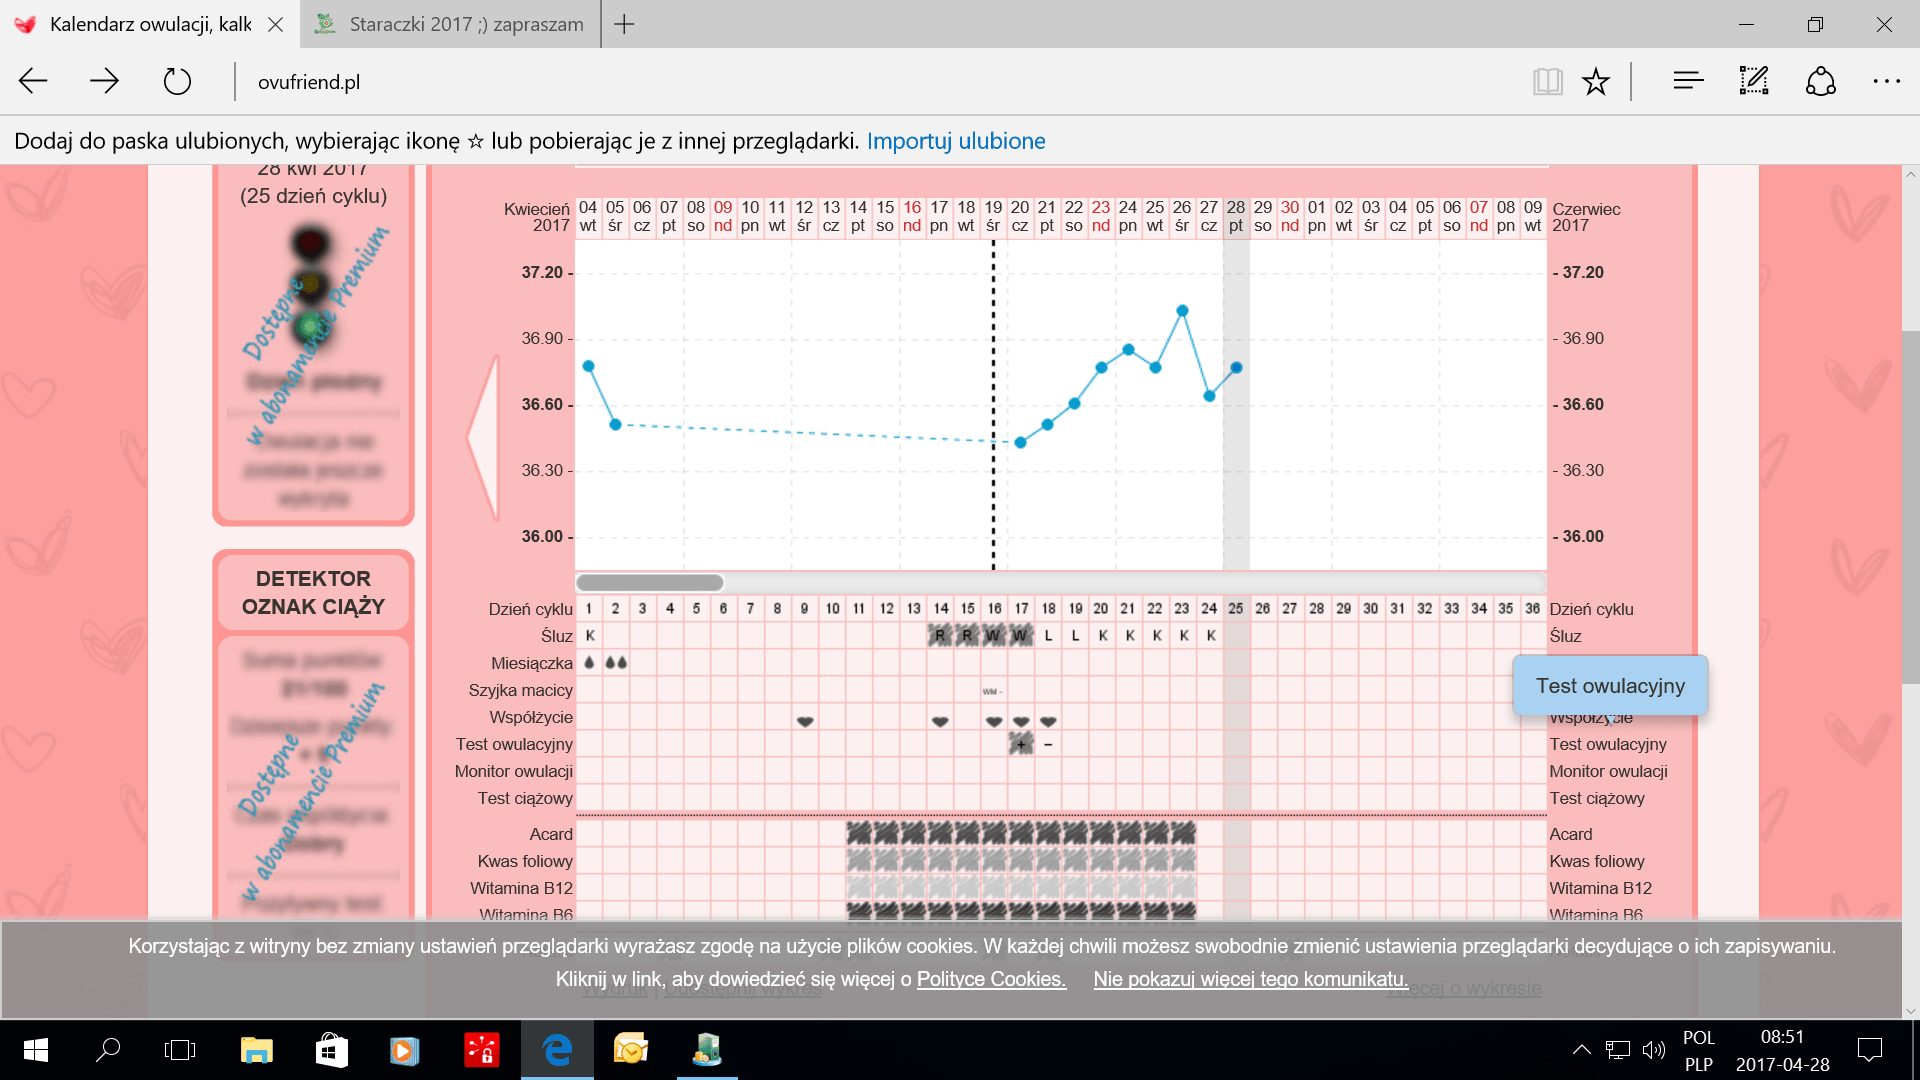The image size is (1920, 1080).
Task: Click the Importuj ulubione link
Action: tap(955, 141)
